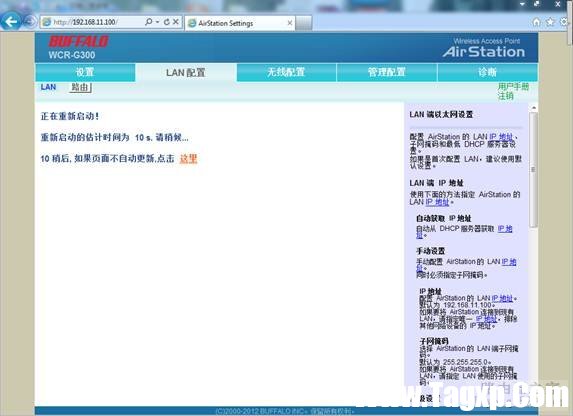The width and height of the screenshot is (573, 416).
Task: Click the address bar URL field
Action: [x=94, y=22]
